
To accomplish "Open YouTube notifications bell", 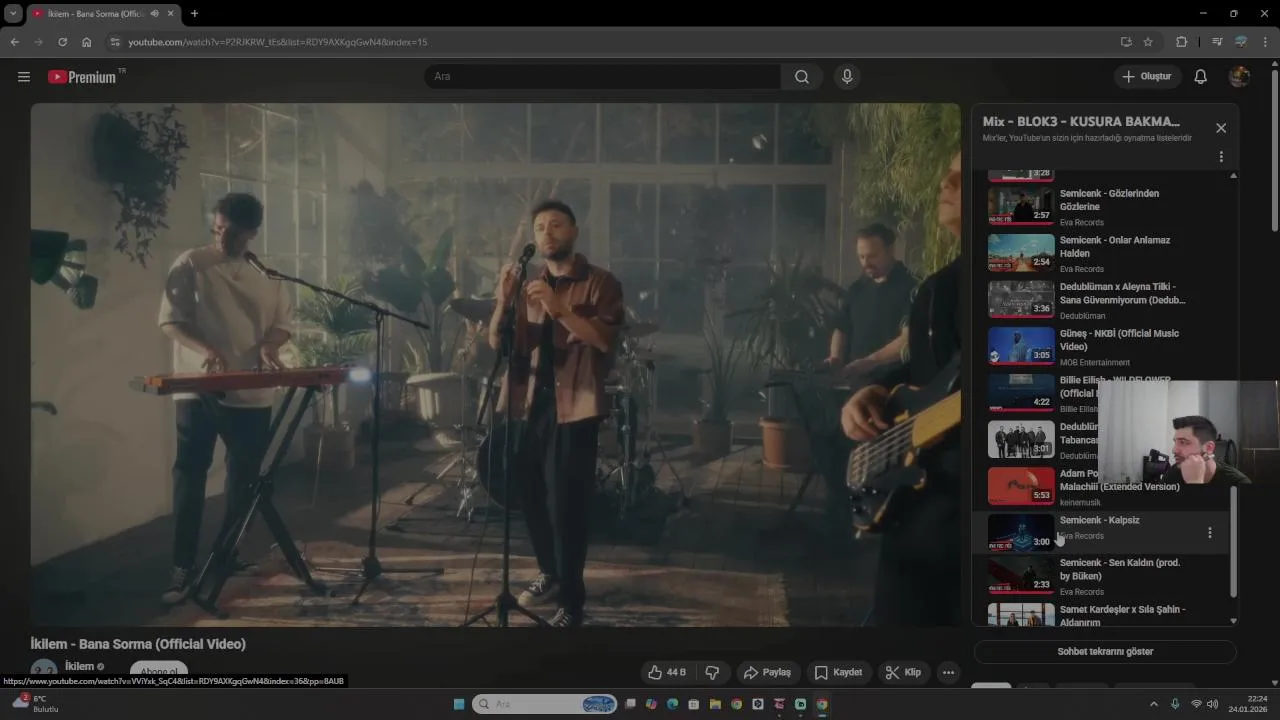I will pyautogui.click(x=1201, y=77).
